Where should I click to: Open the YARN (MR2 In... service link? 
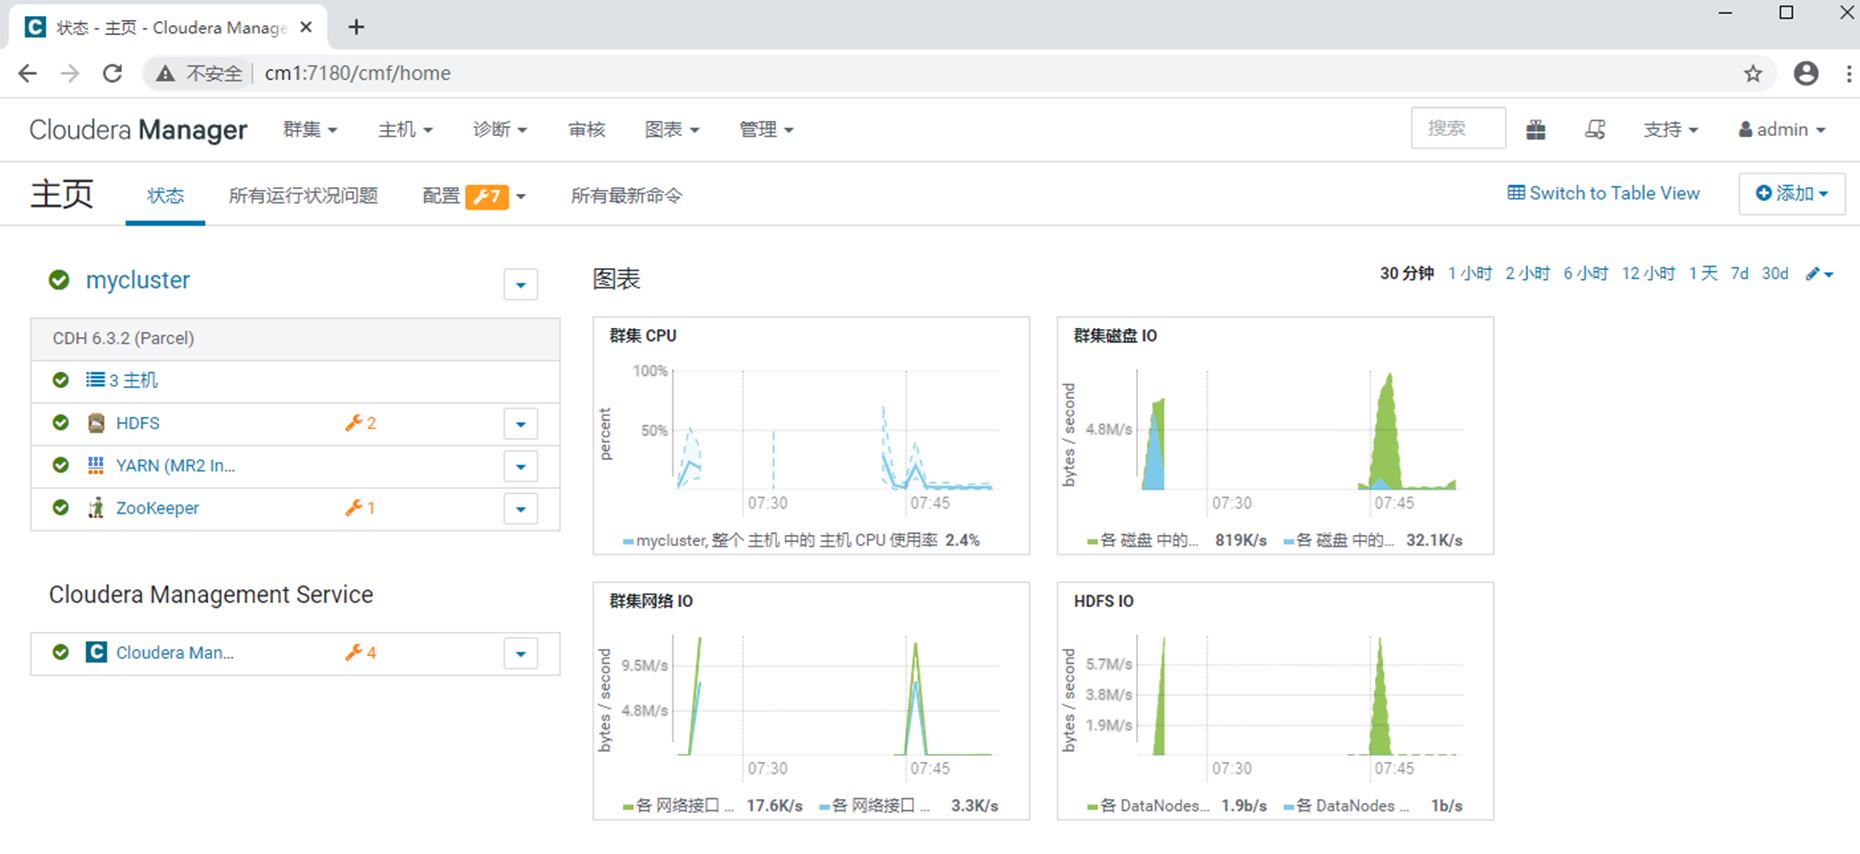pos(176,465)
